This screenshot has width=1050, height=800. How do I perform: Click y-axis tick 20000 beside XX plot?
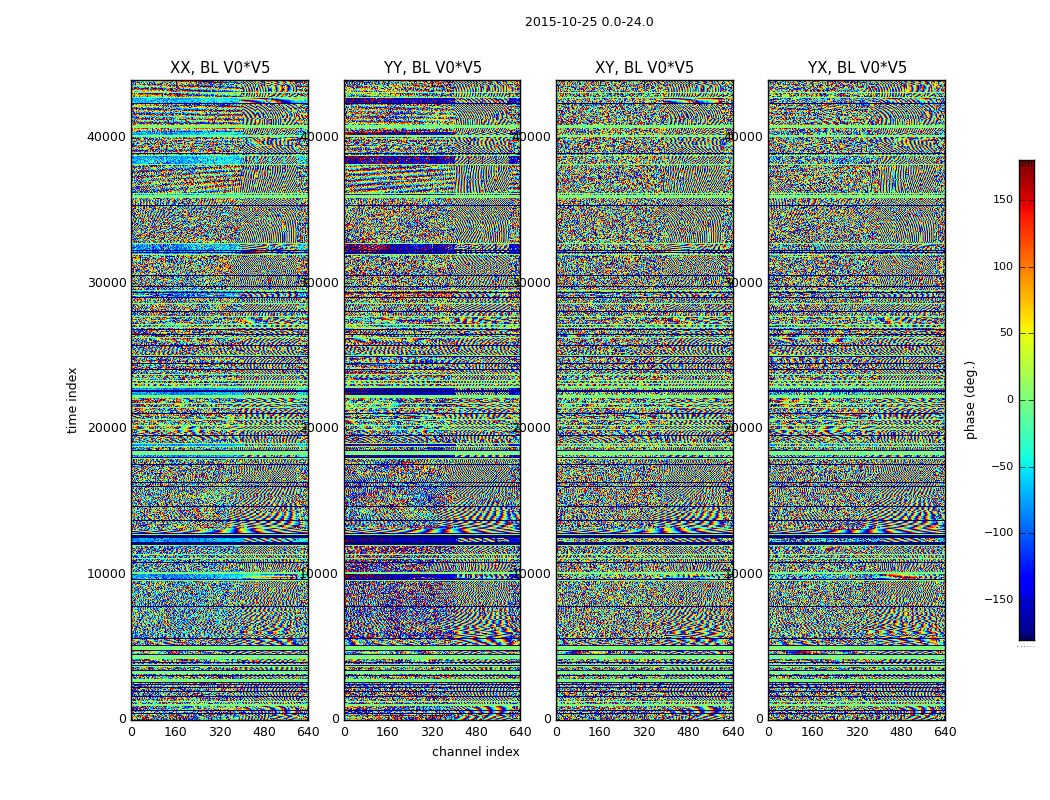click(106, 428)
